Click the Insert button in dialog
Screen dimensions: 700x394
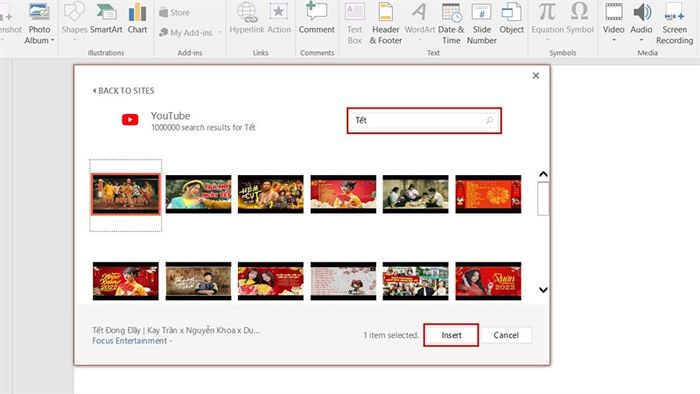pos(451,335)
